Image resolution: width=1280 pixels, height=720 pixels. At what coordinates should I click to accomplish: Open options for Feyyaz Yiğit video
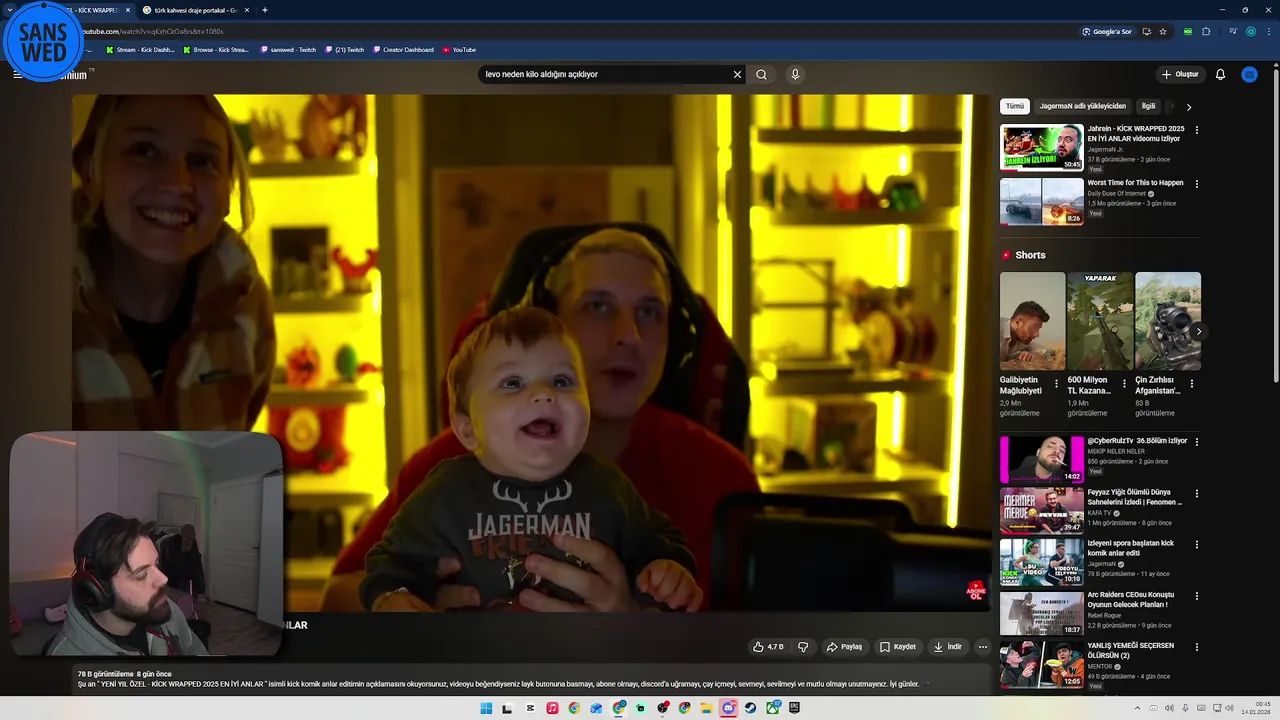point(1196,494)
